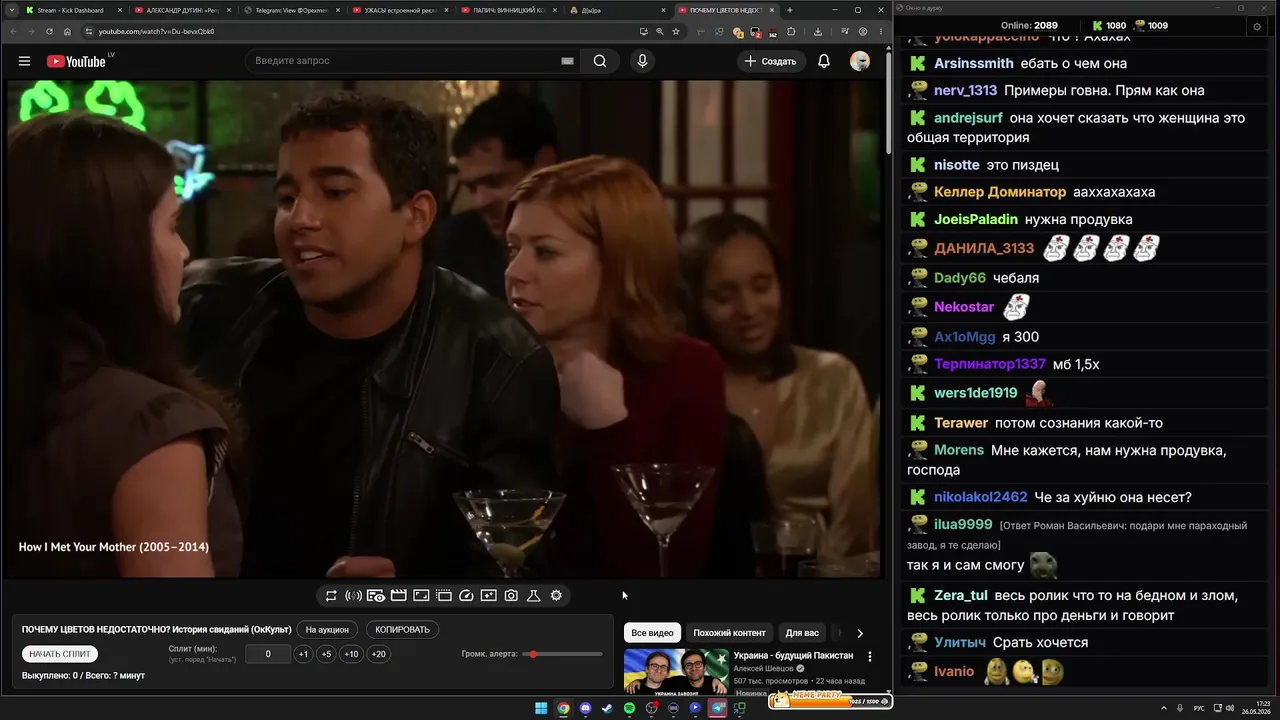Click the КОПИРОВАТЬ button
The image size is (1280, 720).
[402, 630]
